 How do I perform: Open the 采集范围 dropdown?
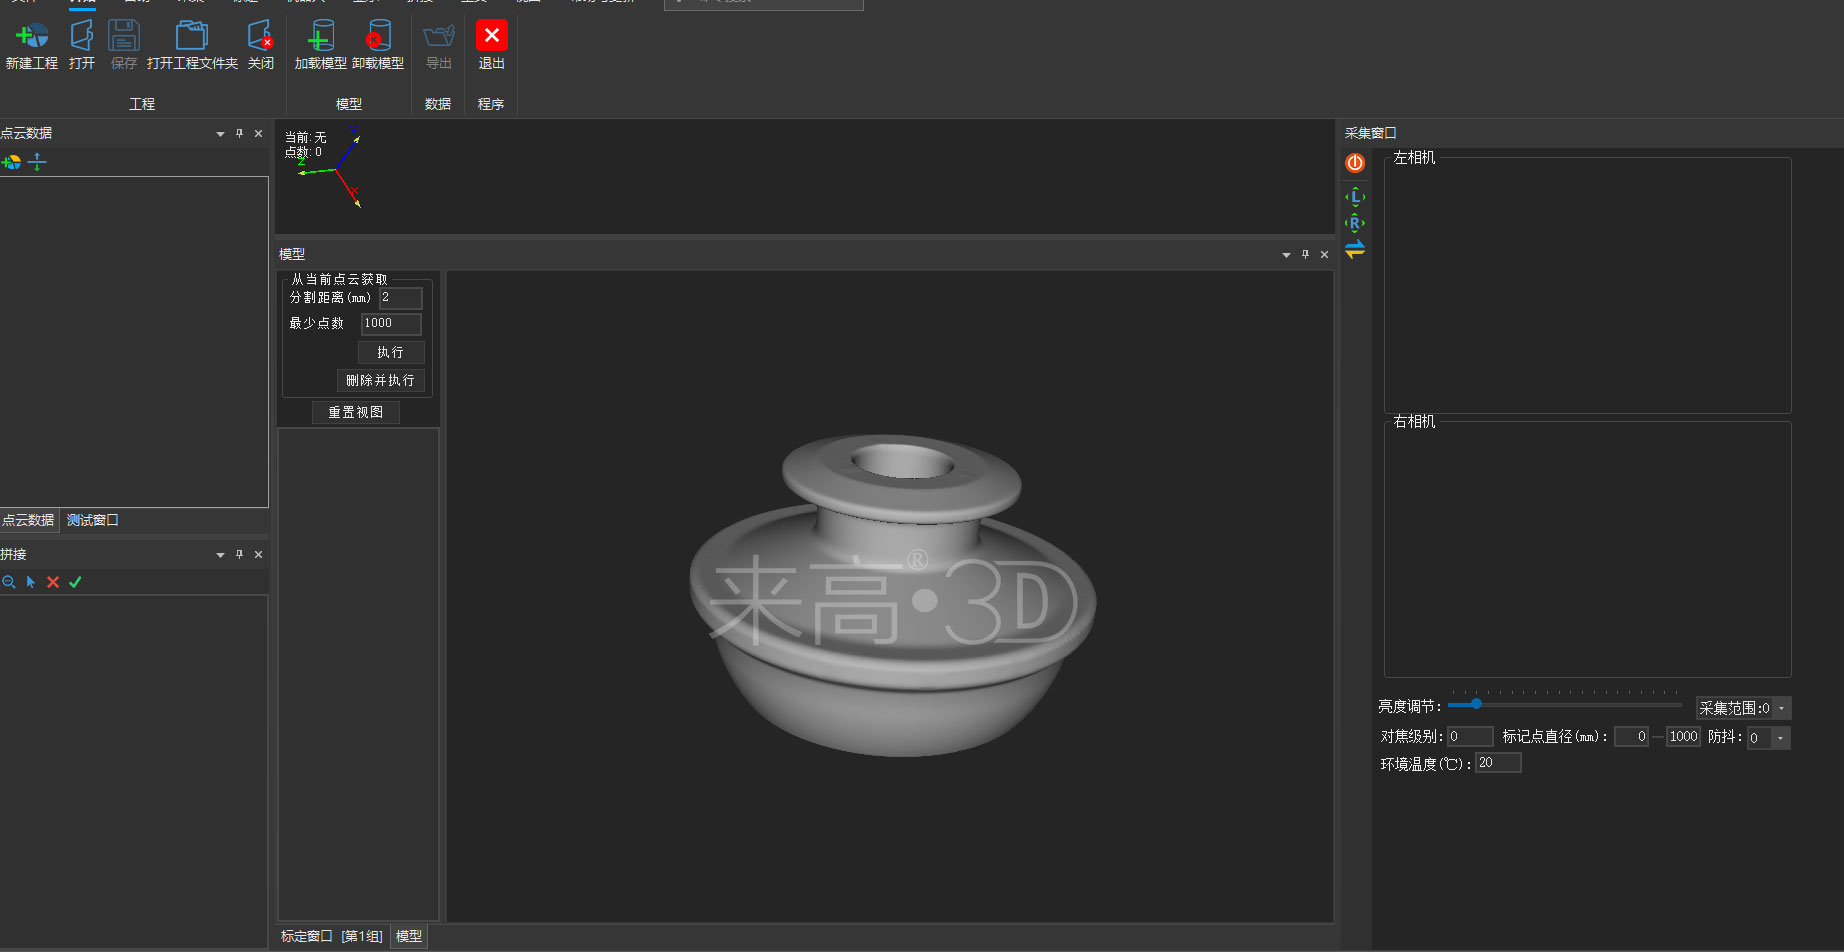pos(1781,709)
